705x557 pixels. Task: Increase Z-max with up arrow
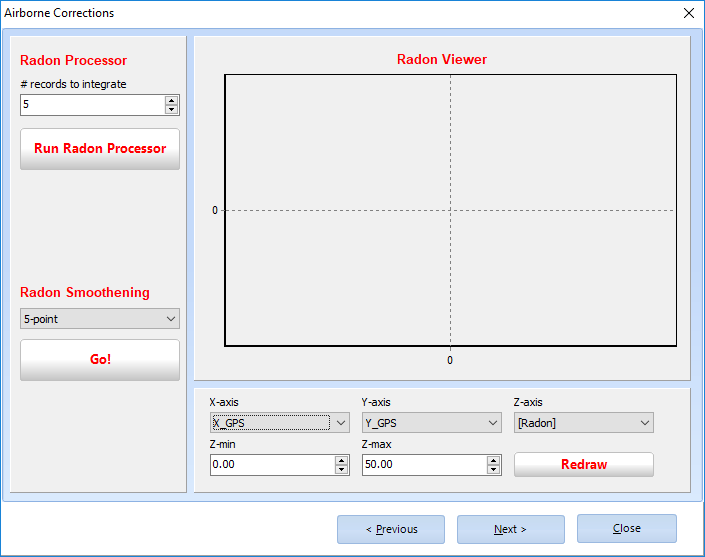[493, 460]
